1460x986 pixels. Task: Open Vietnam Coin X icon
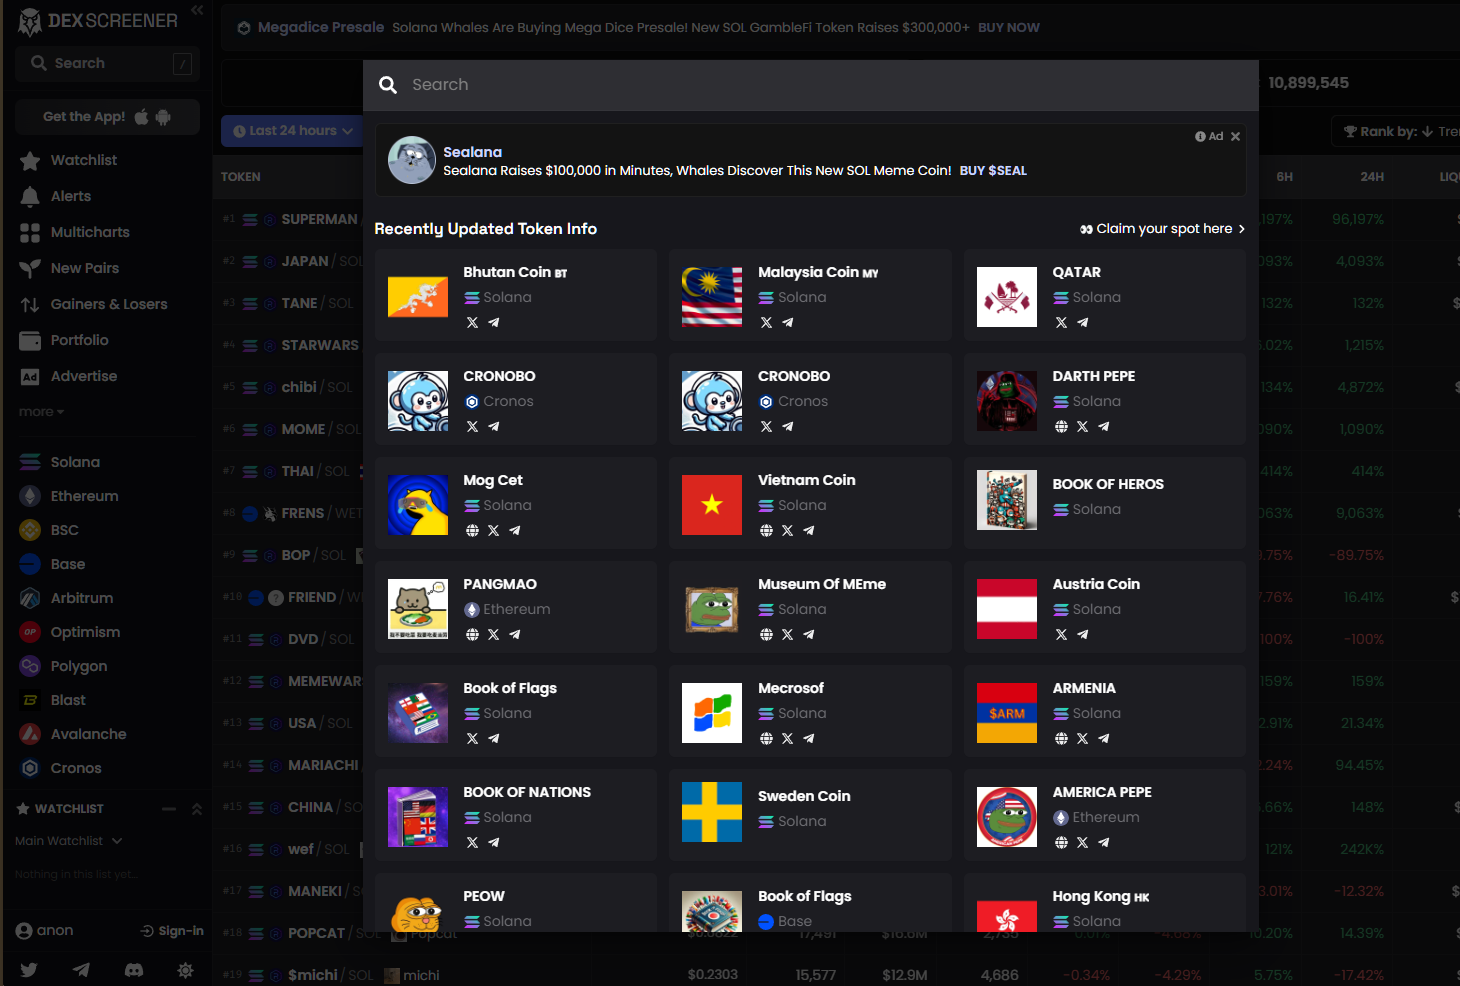[x=788, y=531]
